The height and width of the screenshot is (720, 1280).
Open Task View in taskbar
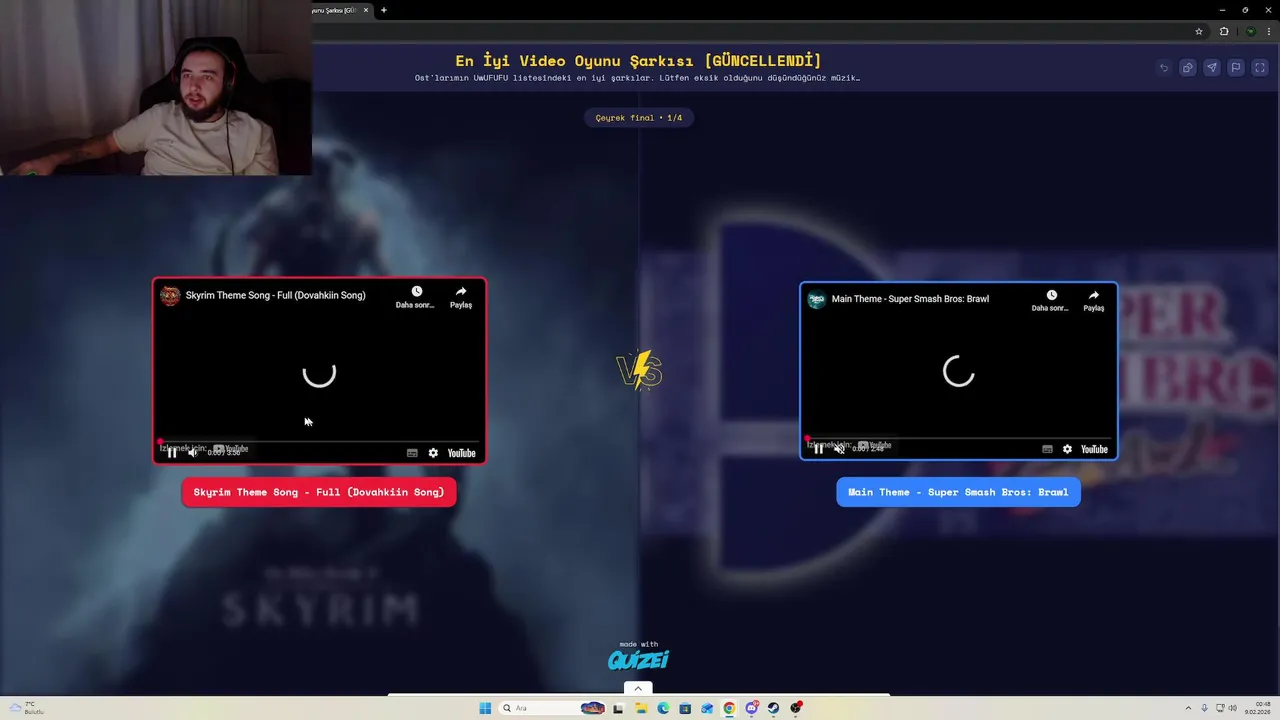pos(618,708)
